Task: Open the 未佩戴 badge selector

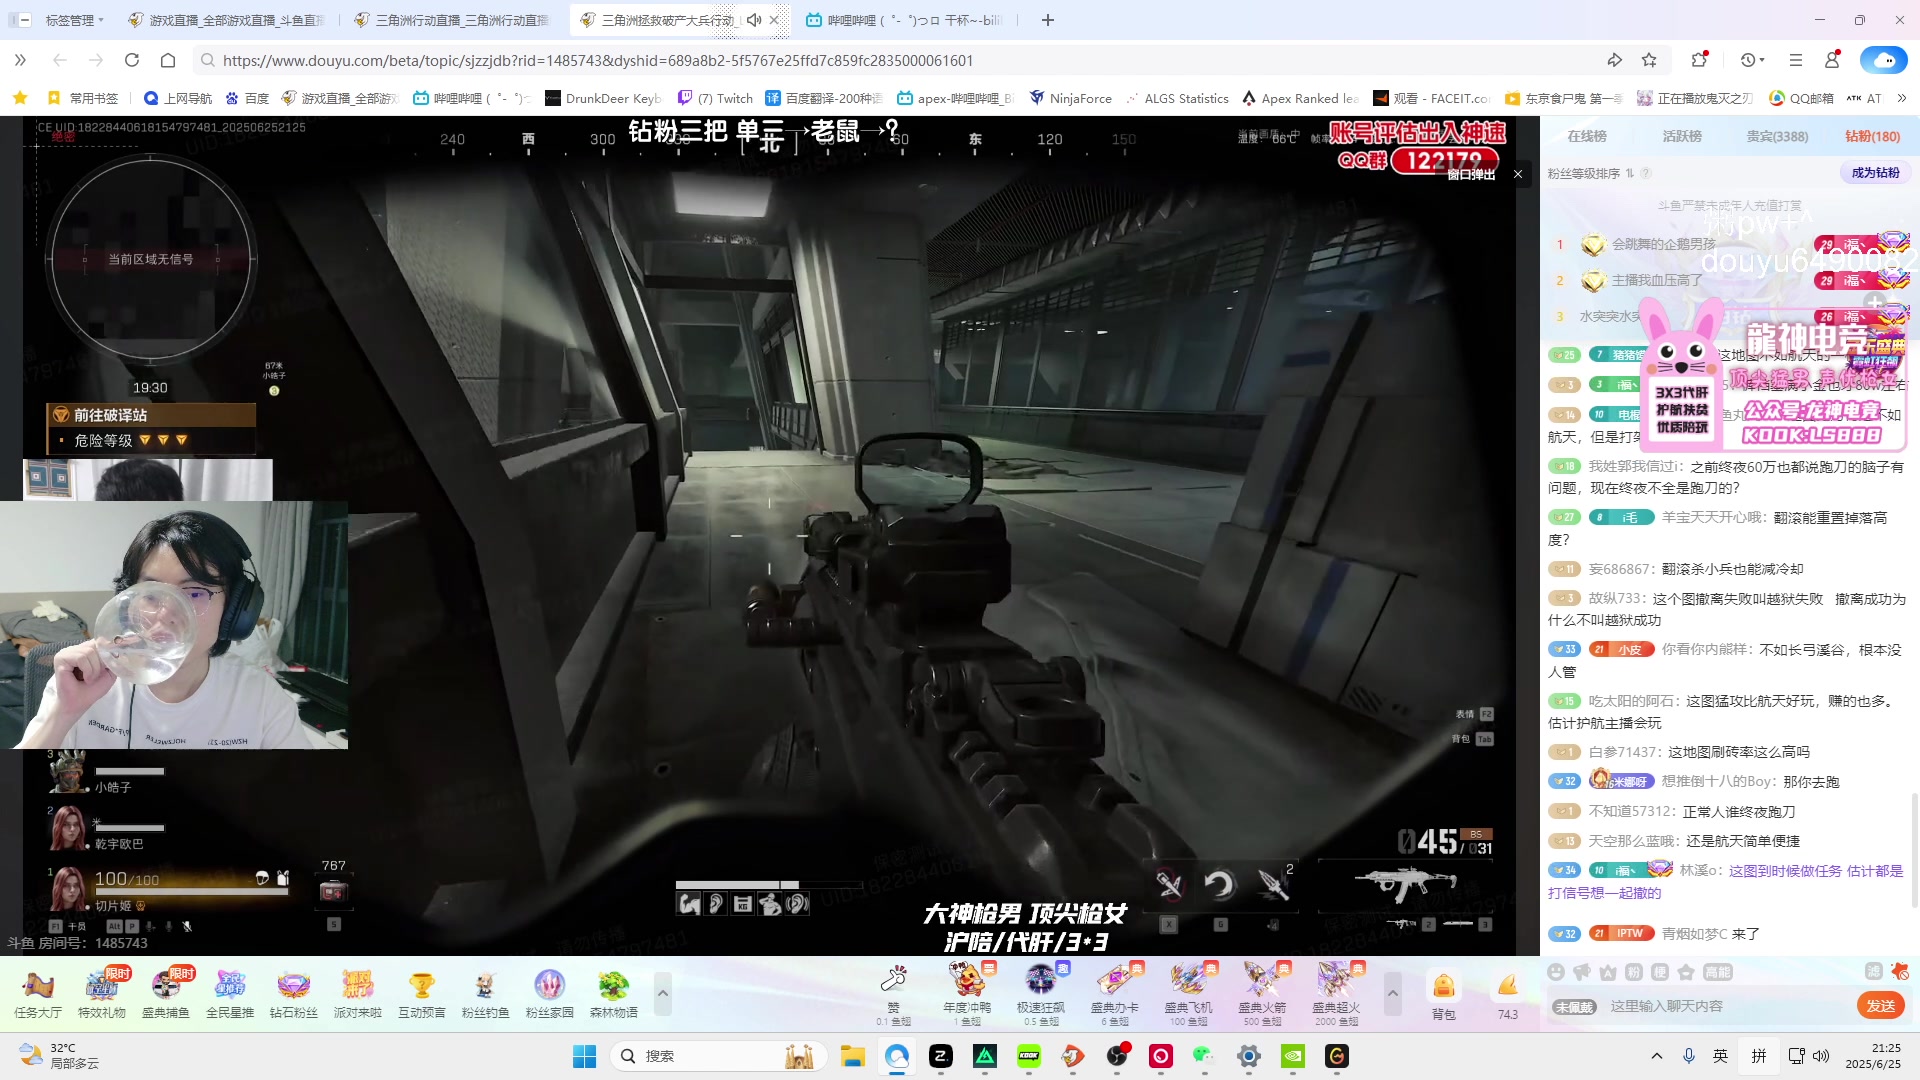Action: (1574, 1007)
